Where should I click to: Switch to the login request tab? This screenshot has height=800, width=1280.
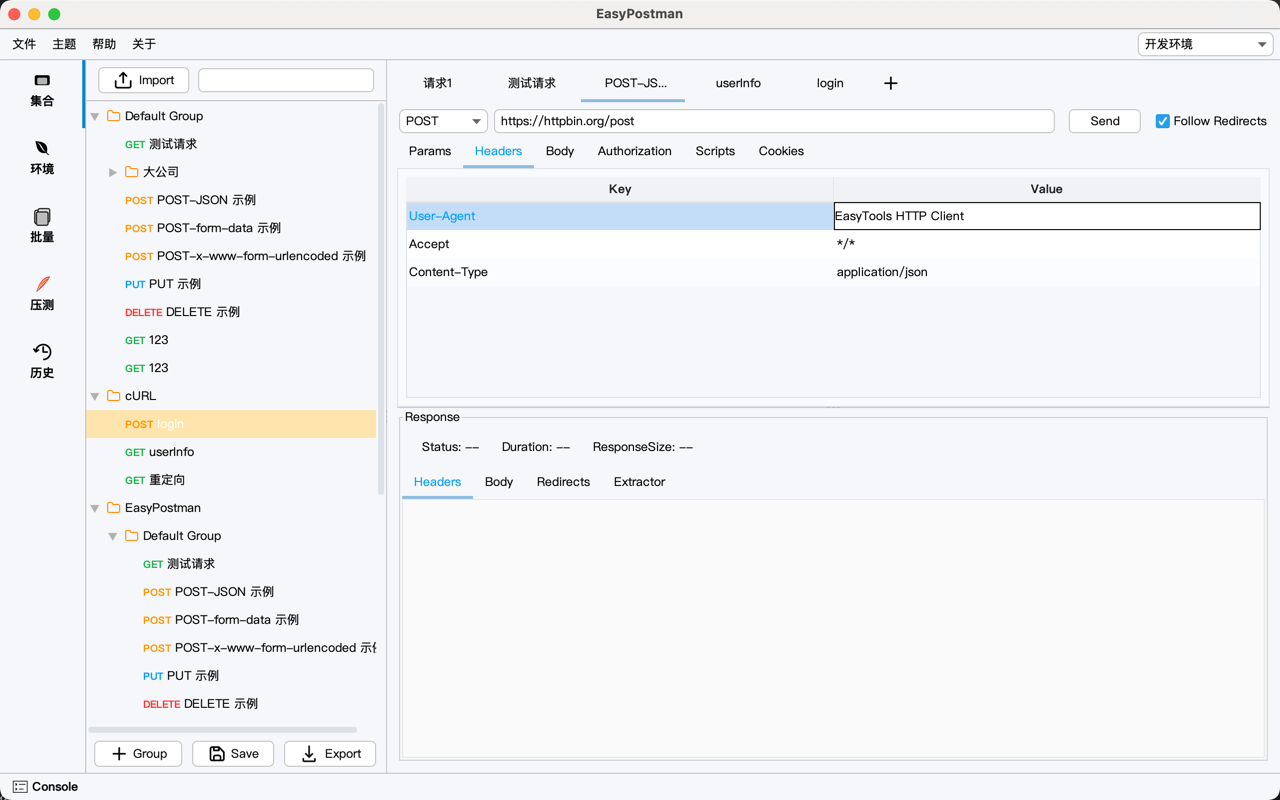(x=830, y=83)
